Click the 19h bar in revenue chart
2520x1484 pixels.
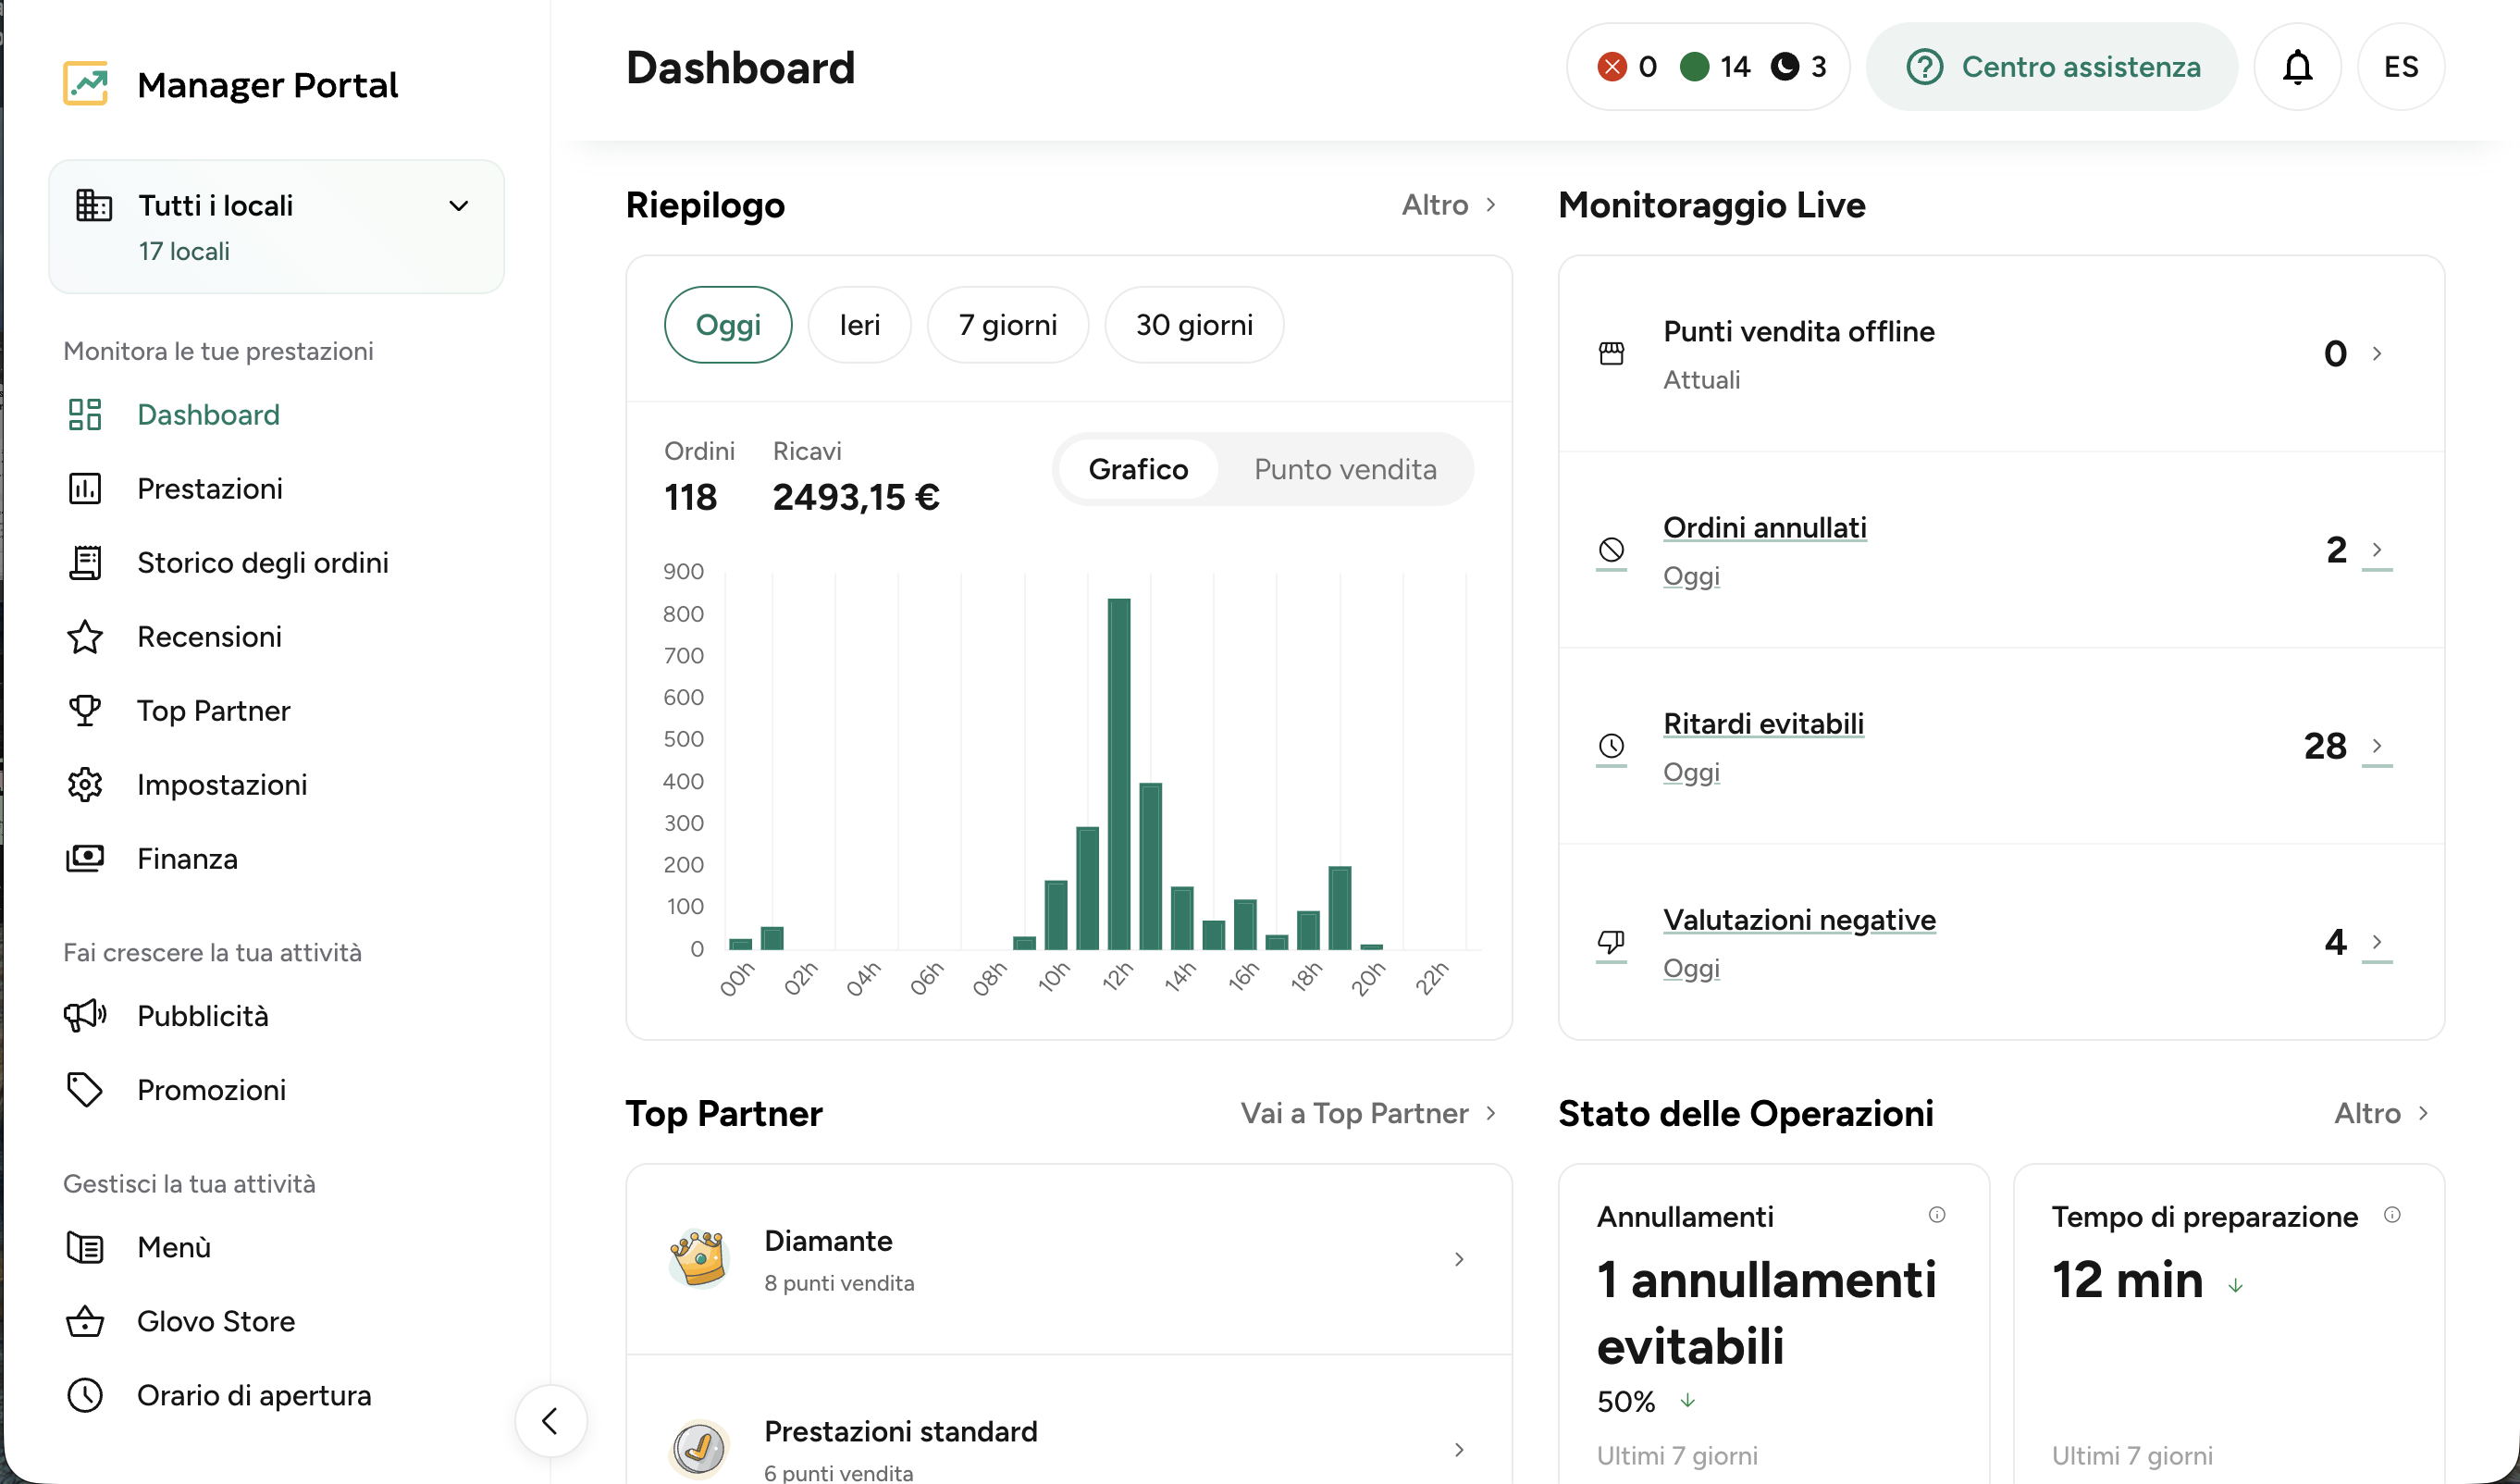(1339, 907)
